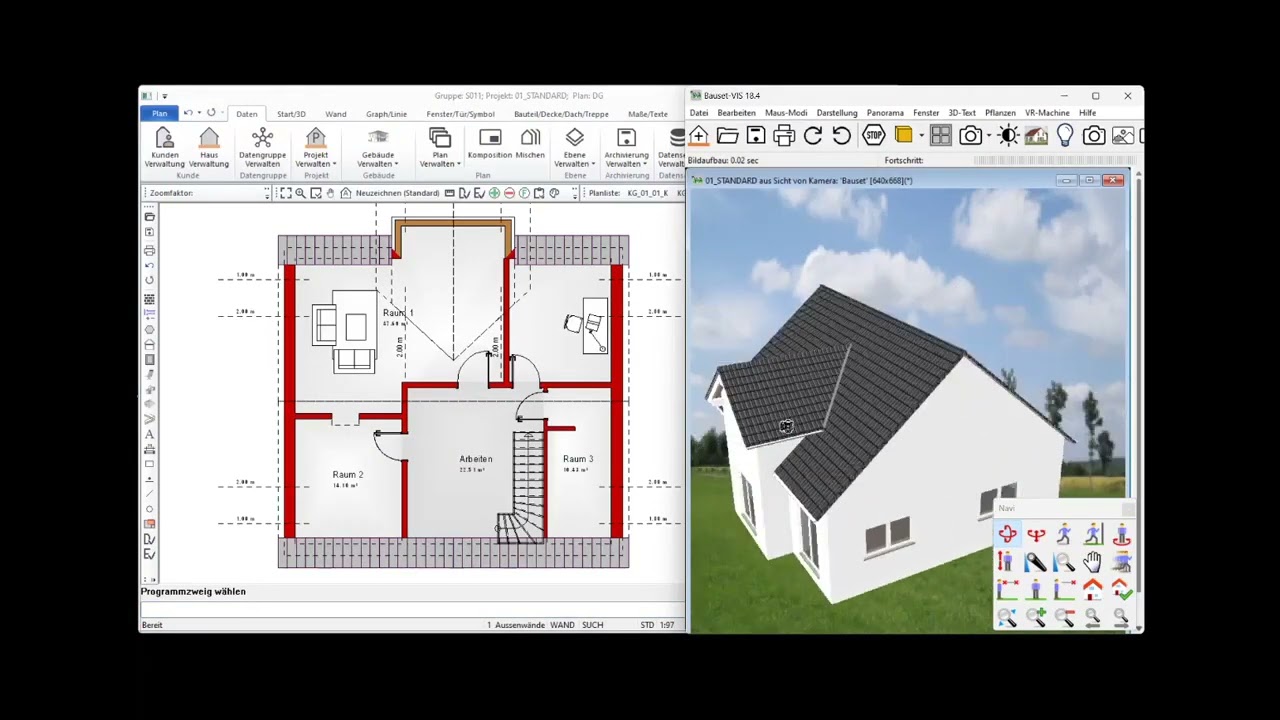The width and height of the screenshot is (1280, 720).
Task: Click the print icon in the VIS toolbar
Action: point(784,136)
